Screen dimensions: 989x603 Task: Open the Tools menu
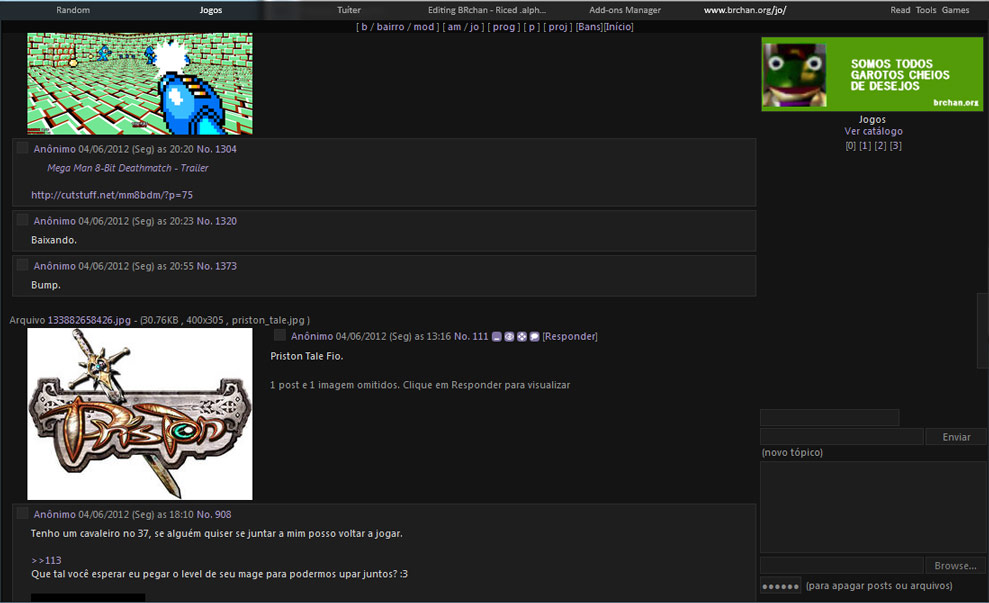[926, 10]
